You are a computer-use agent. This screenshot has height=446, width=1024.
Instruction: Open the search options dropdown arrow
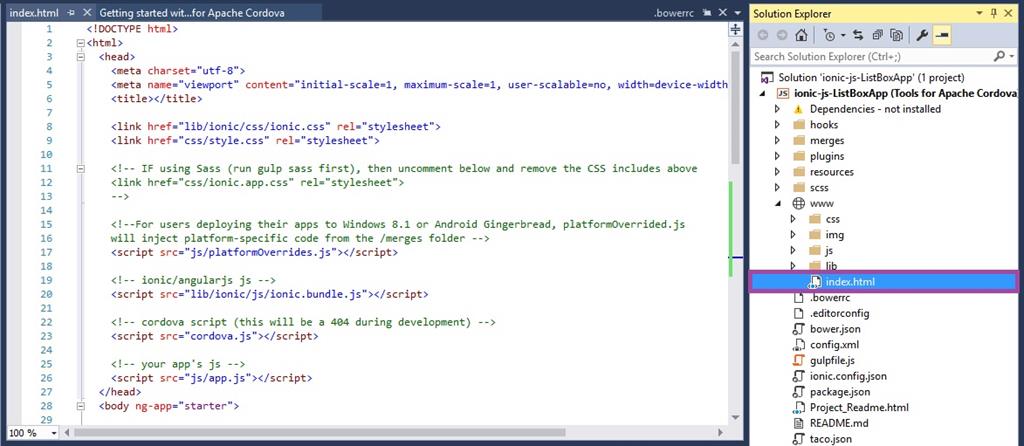coord(1012,57)
